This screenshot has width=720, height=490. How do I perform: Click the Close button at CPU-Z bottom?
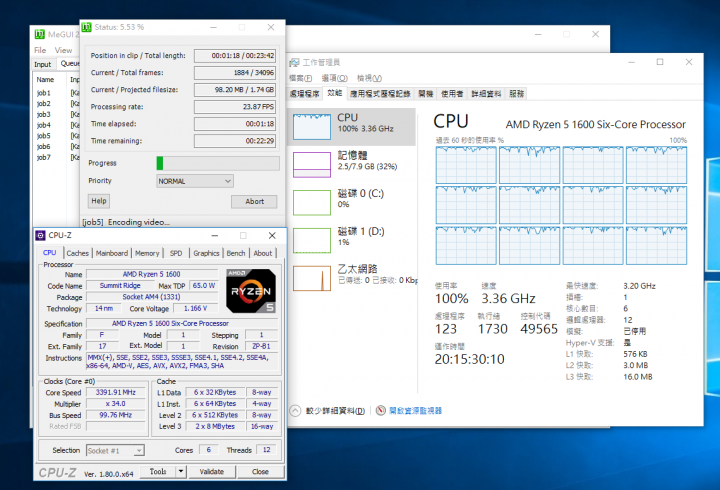(260, 472)
